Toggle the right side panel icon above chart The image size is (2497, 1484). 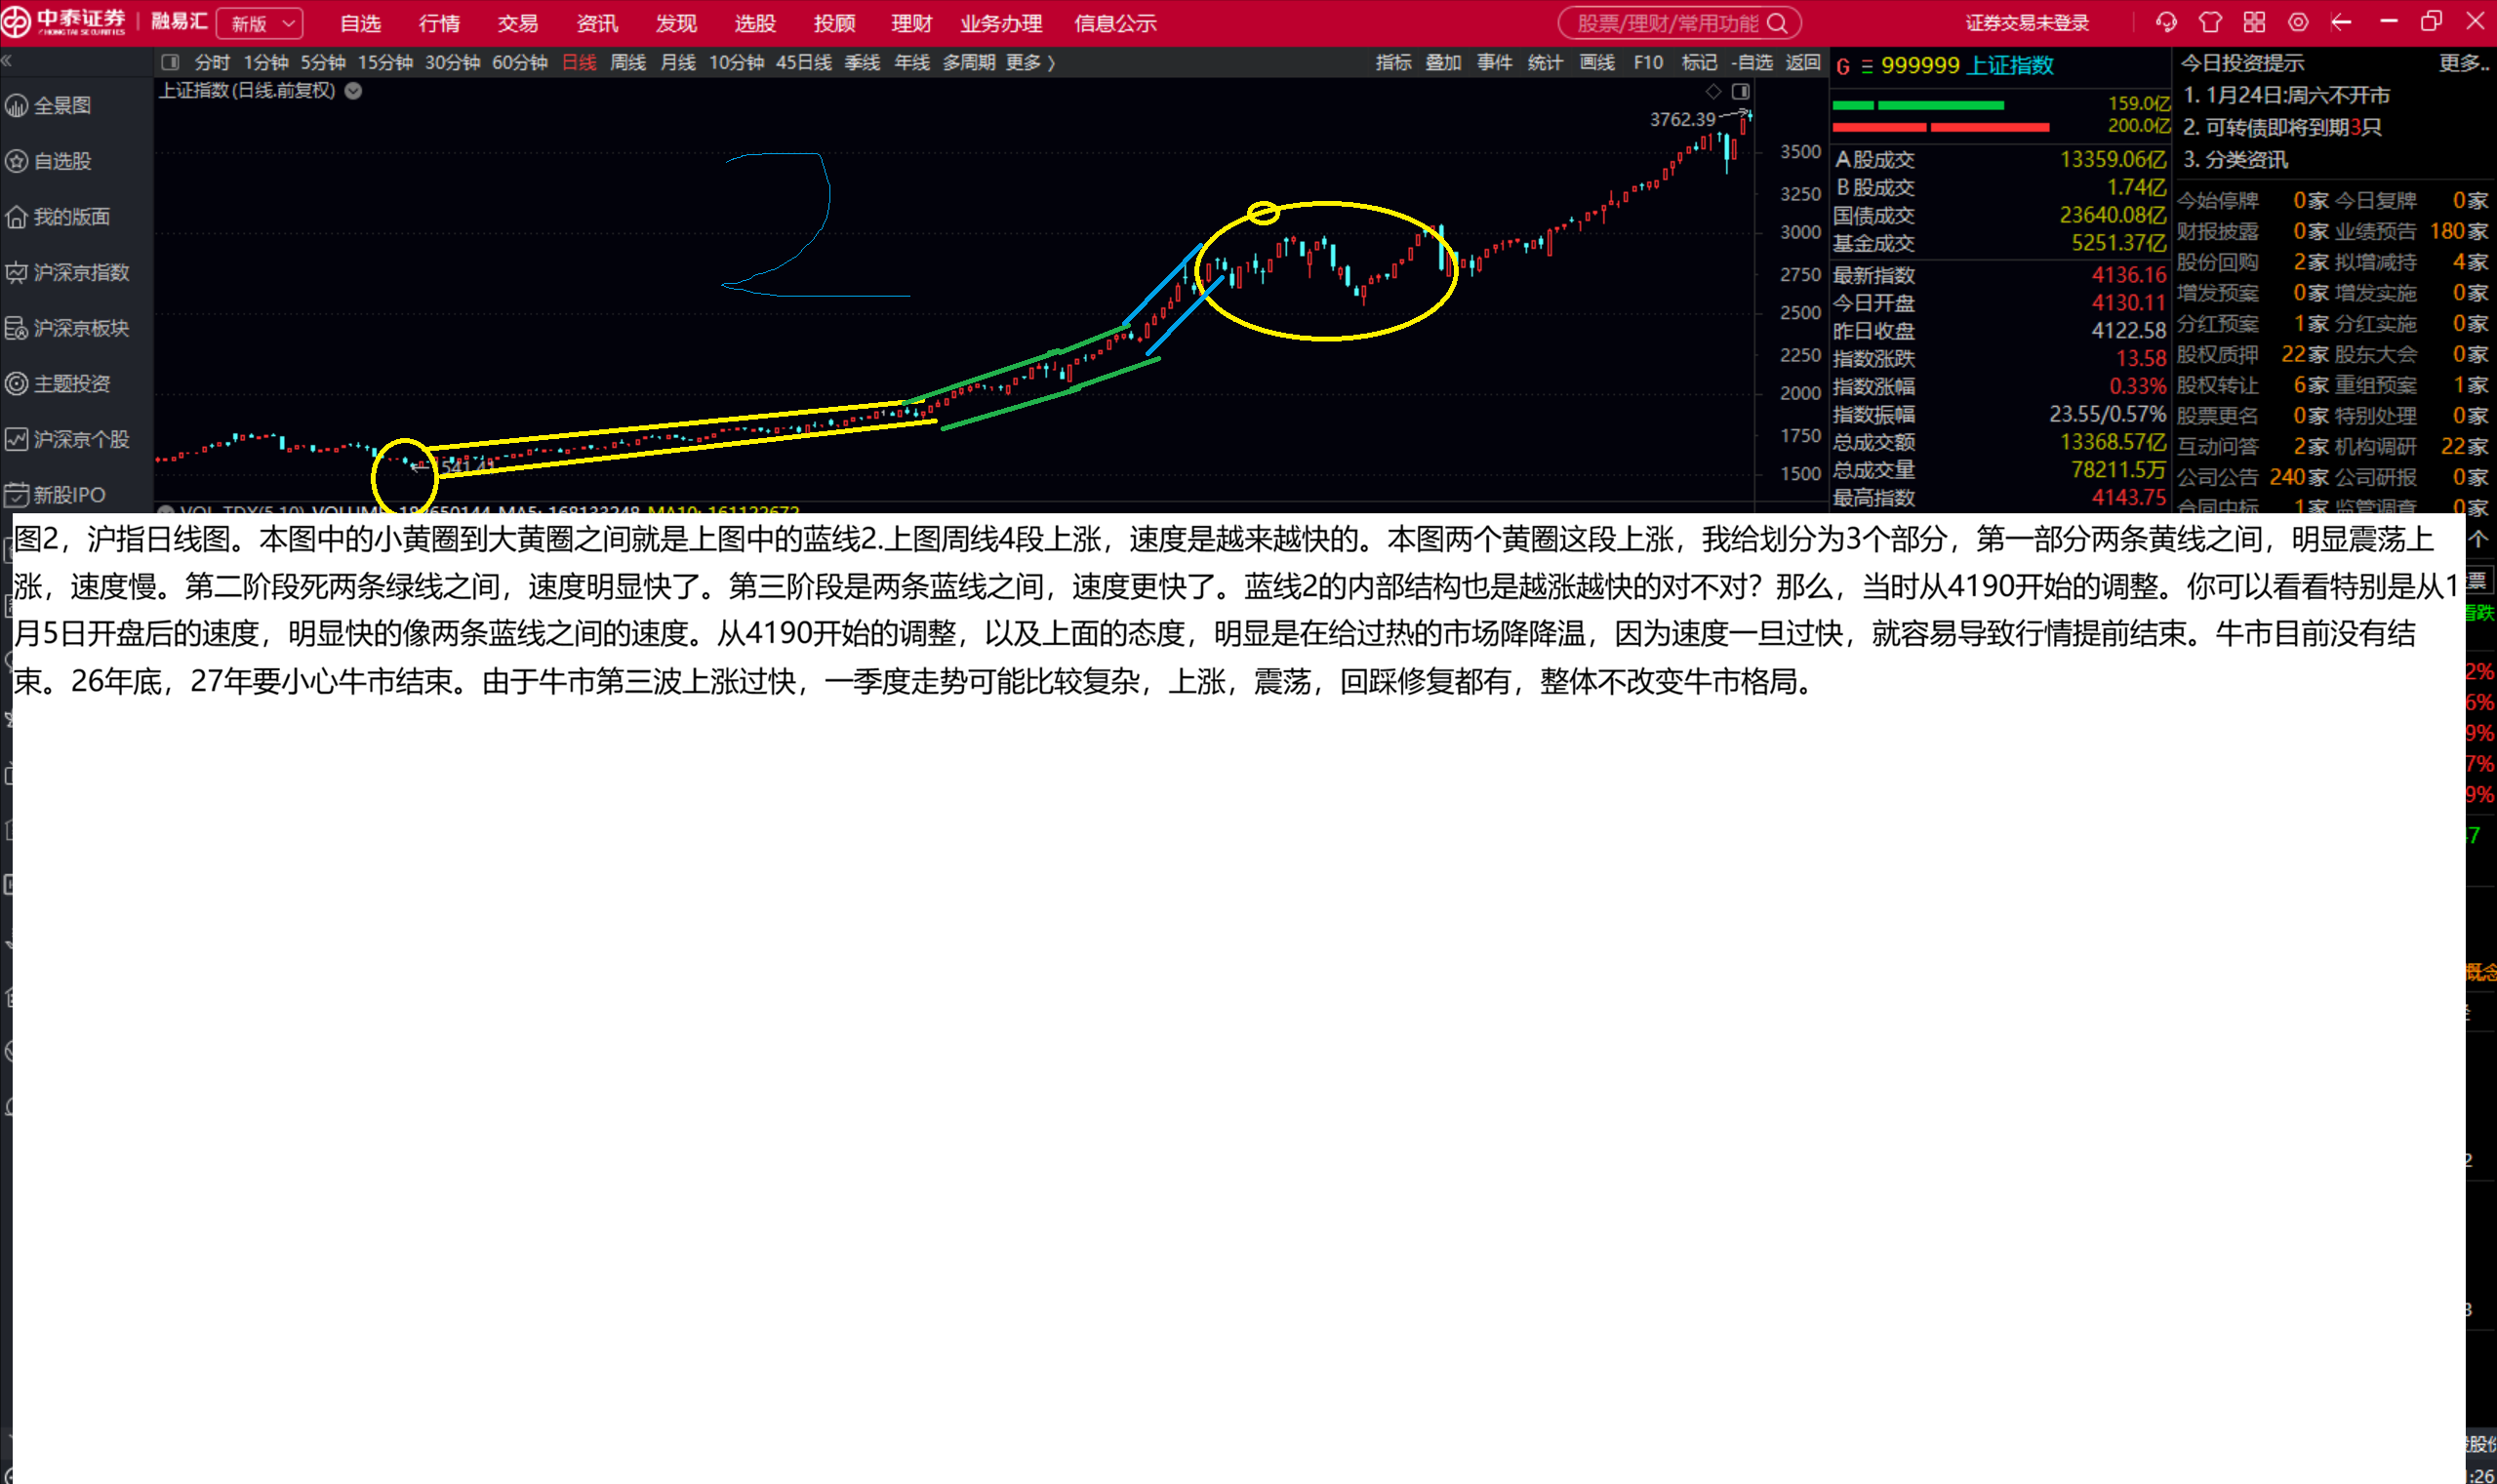click(1740, 91)
